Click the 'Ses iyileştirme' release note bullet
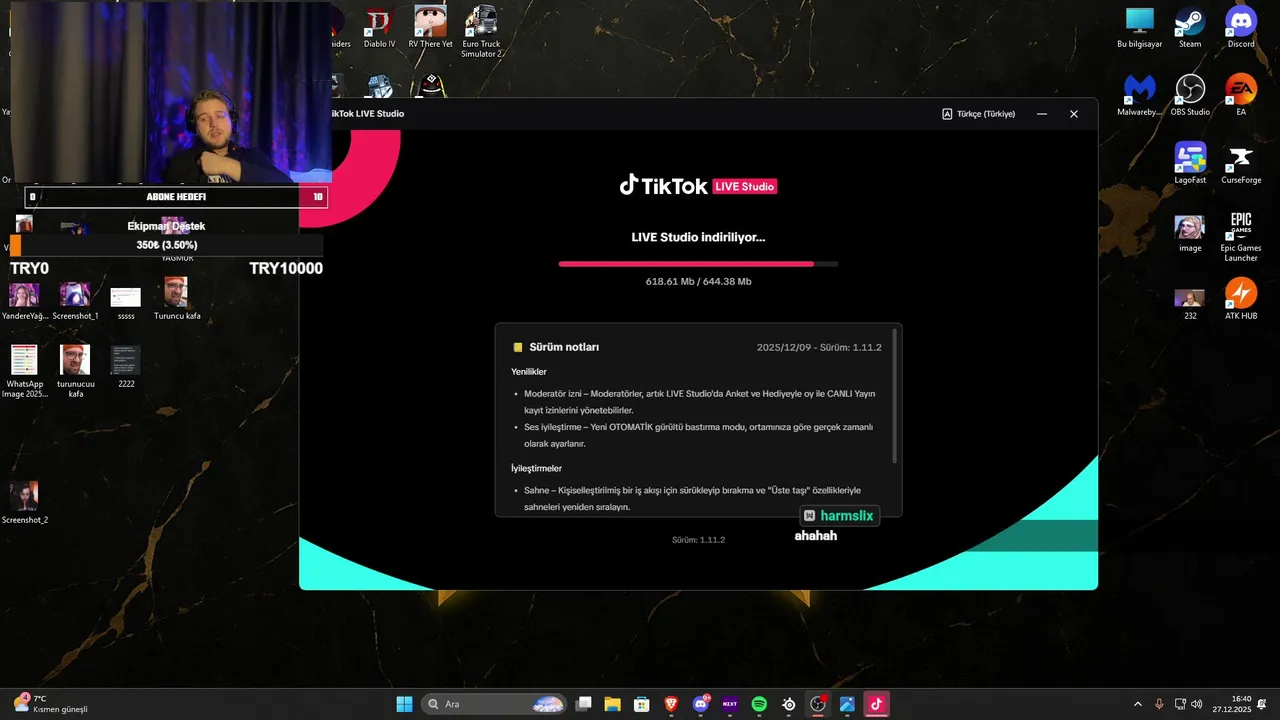 point(699,435)
